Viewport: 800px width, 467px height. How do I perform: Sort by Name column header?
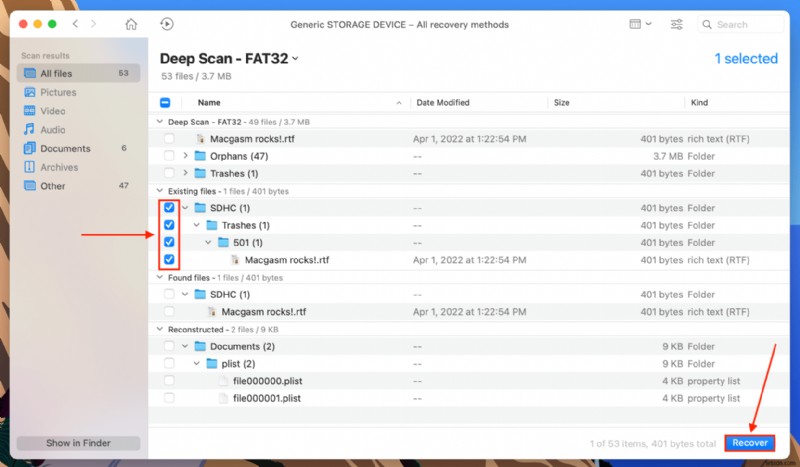point(209,103)
